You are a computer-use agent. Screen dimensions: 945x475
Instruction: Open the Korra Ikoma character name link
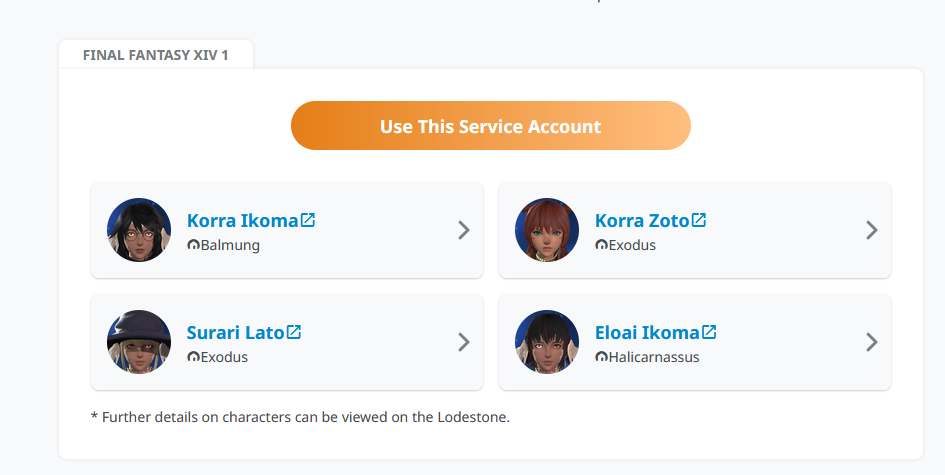[x=243, y=221]
